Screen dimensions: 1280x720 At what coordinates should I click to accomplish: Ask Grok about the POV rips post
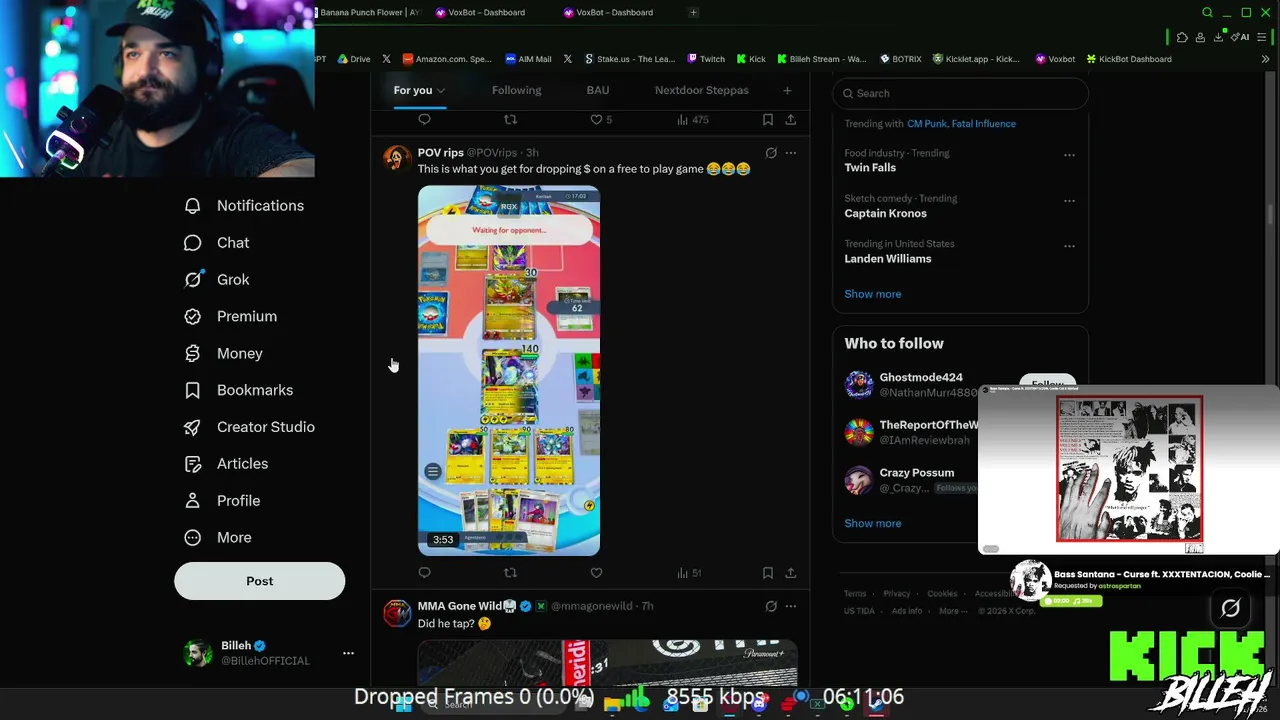point(771,153)
